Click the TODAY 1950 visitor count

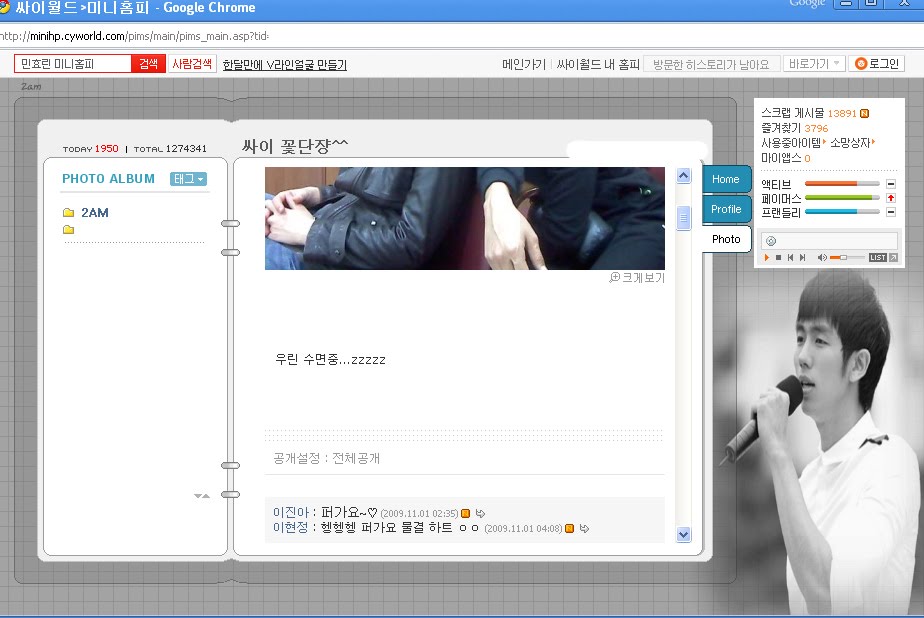click(x=90, y=148)
